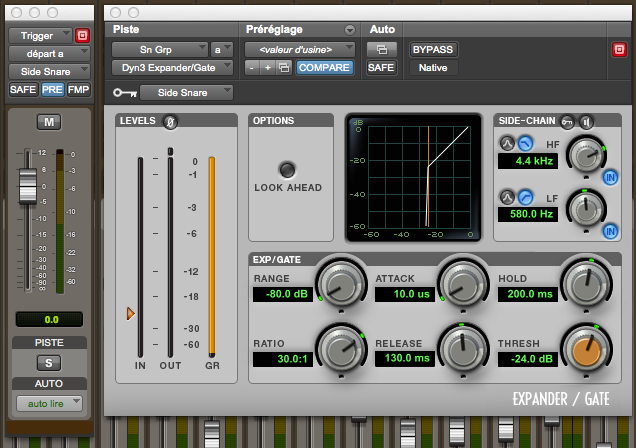Click the Auto header label
636x448 pixels.
pos(382,30)
